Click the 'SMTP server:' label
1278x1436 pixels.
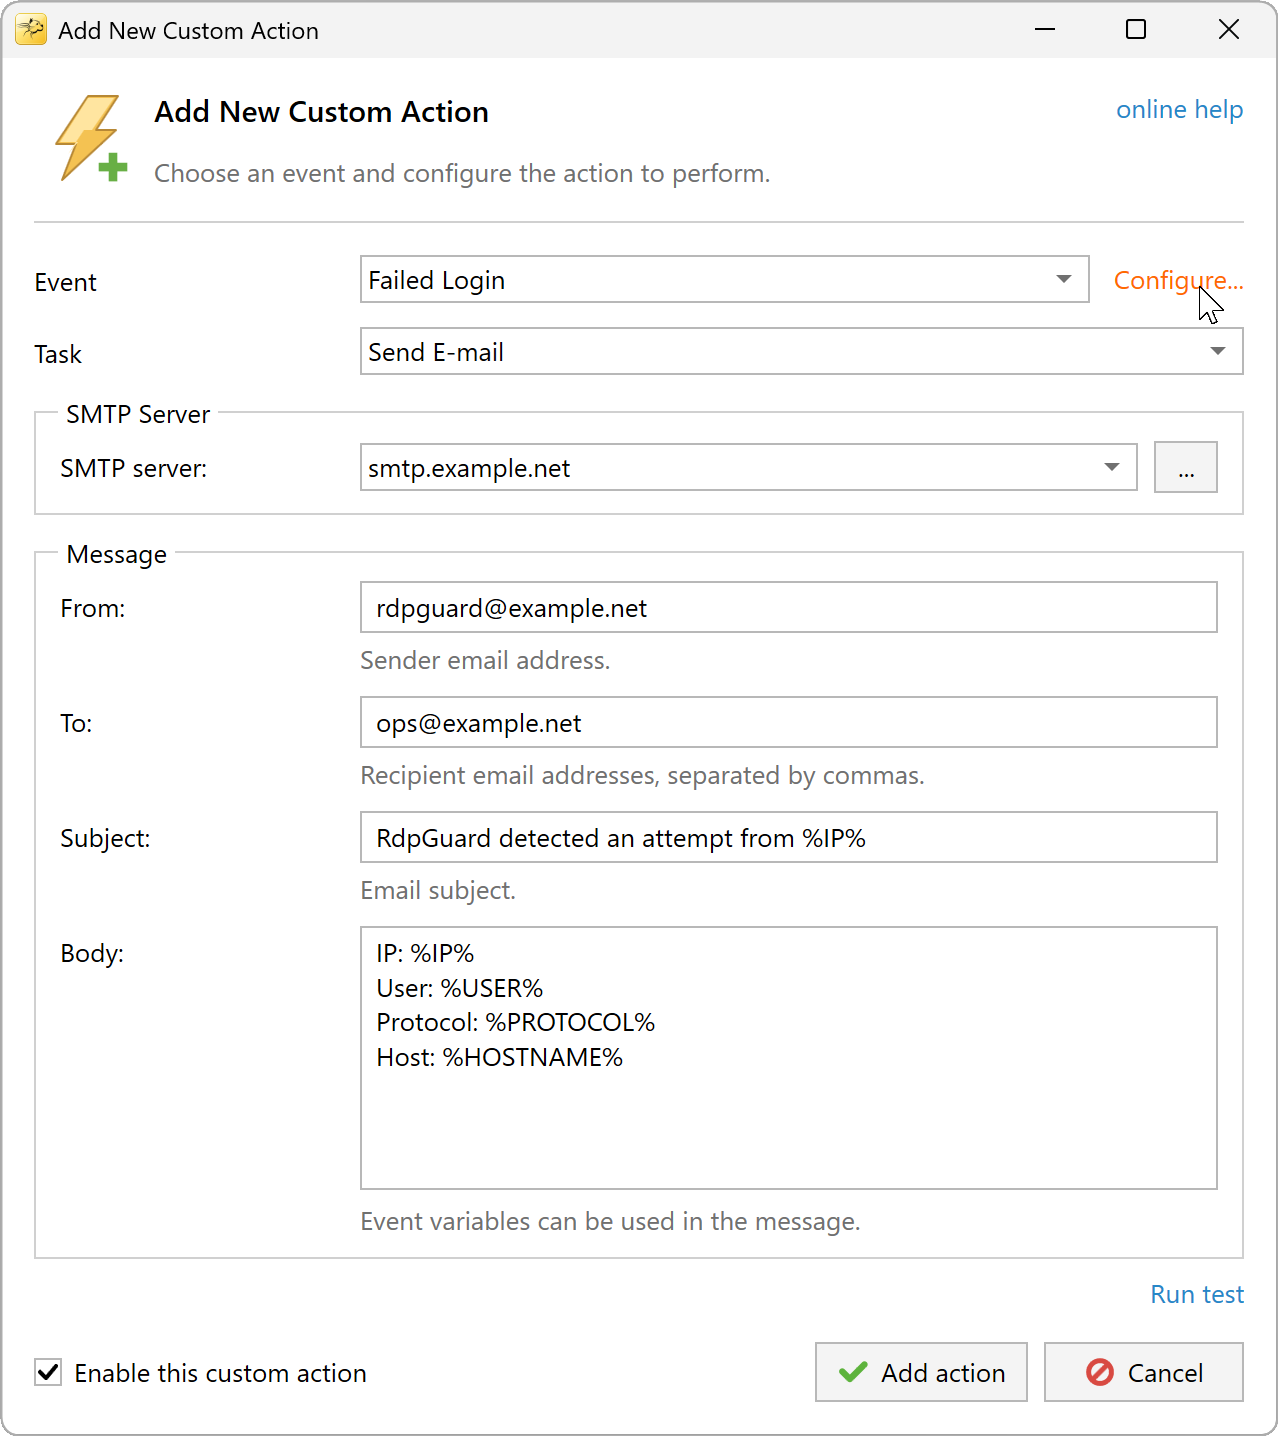tap(133, 468)
